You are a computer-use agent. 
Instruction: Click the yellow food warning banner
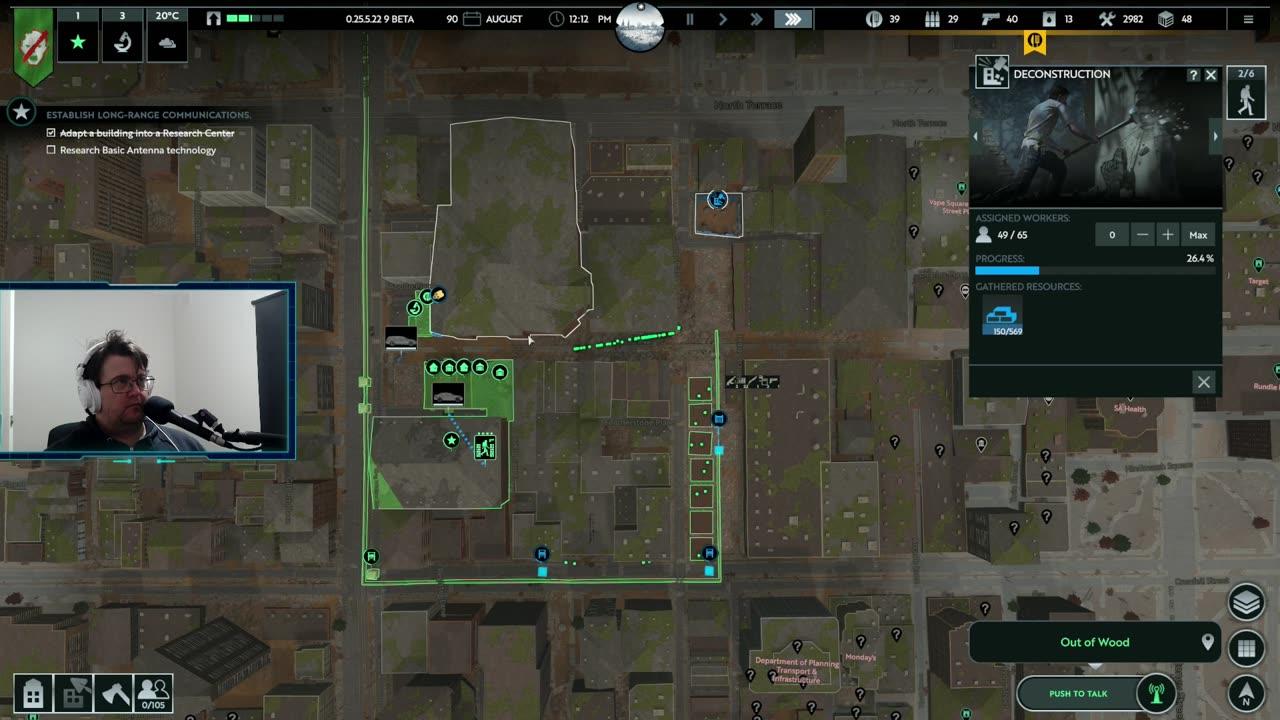coord(1034,42)
